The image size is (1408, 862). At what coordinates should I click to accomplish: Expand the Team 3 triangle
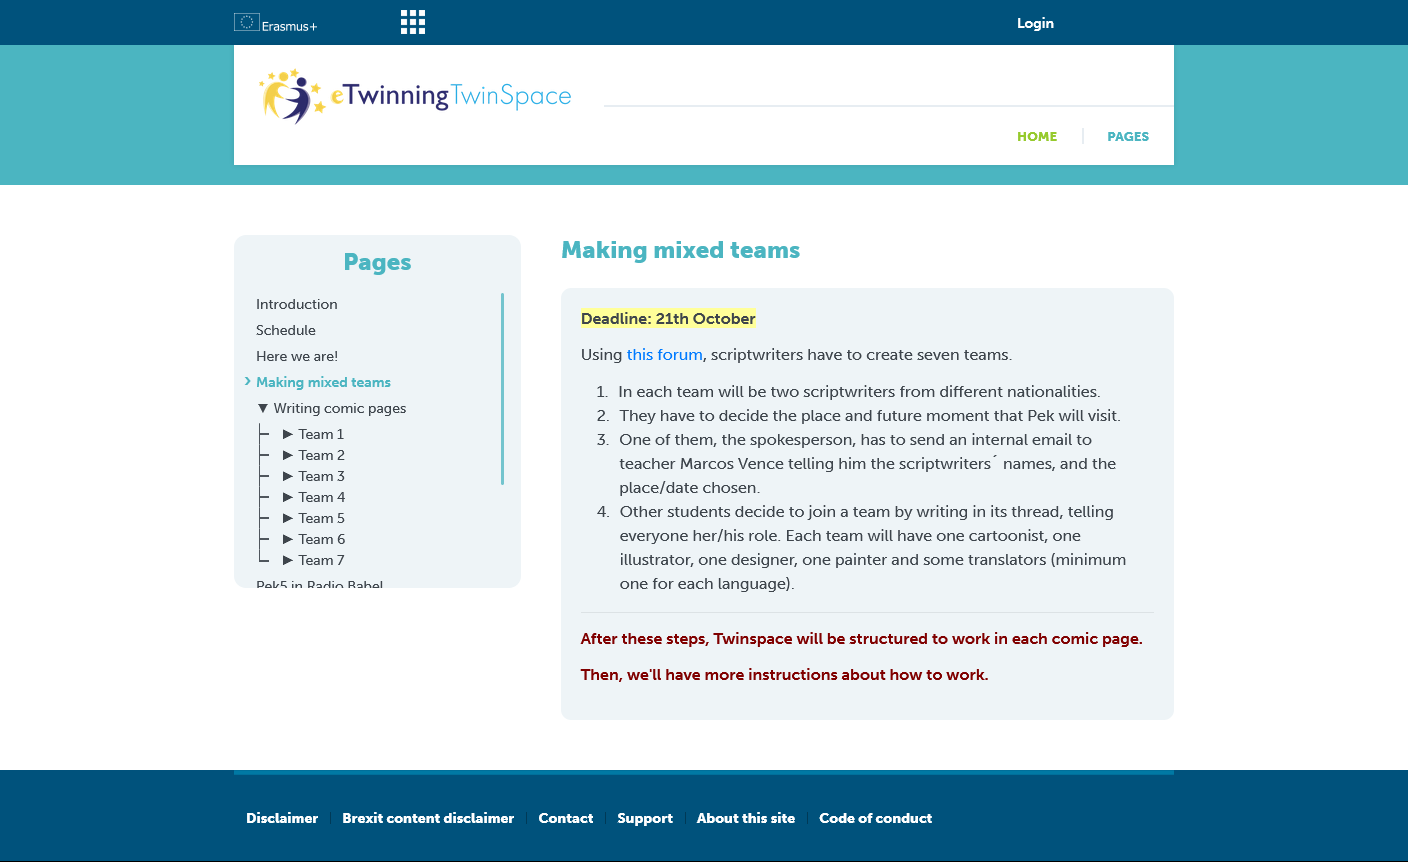point(288,476)
